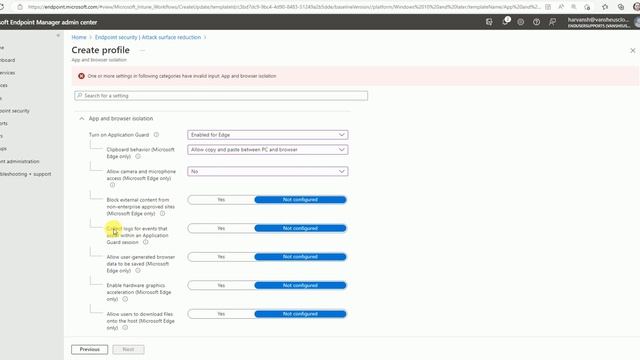640x360 pixels.
Task: Set download files onto host to Not configured
Action: tap(300, 314)
